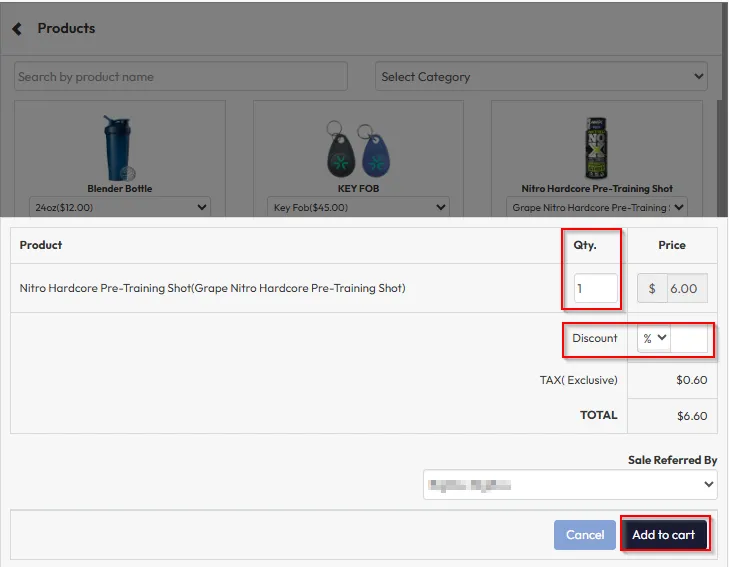Image resolution: width=729 pixels, height=567 pixels.
Task: Select the KEY FOB product image
Action: pyautogui.click(x=358, y=149)
